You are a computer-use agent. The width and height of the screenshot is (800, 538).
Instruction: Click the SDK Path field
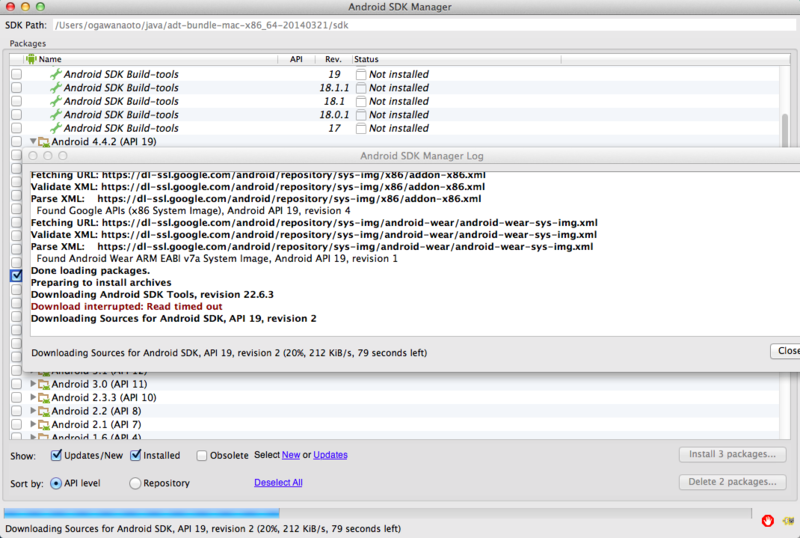tap(423, 25)
